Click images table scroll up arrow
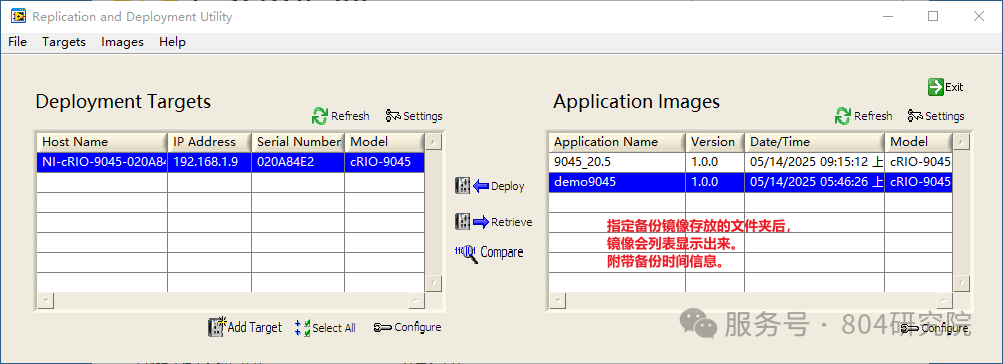This screenshot has height=364, width=1003. (961, 141)
